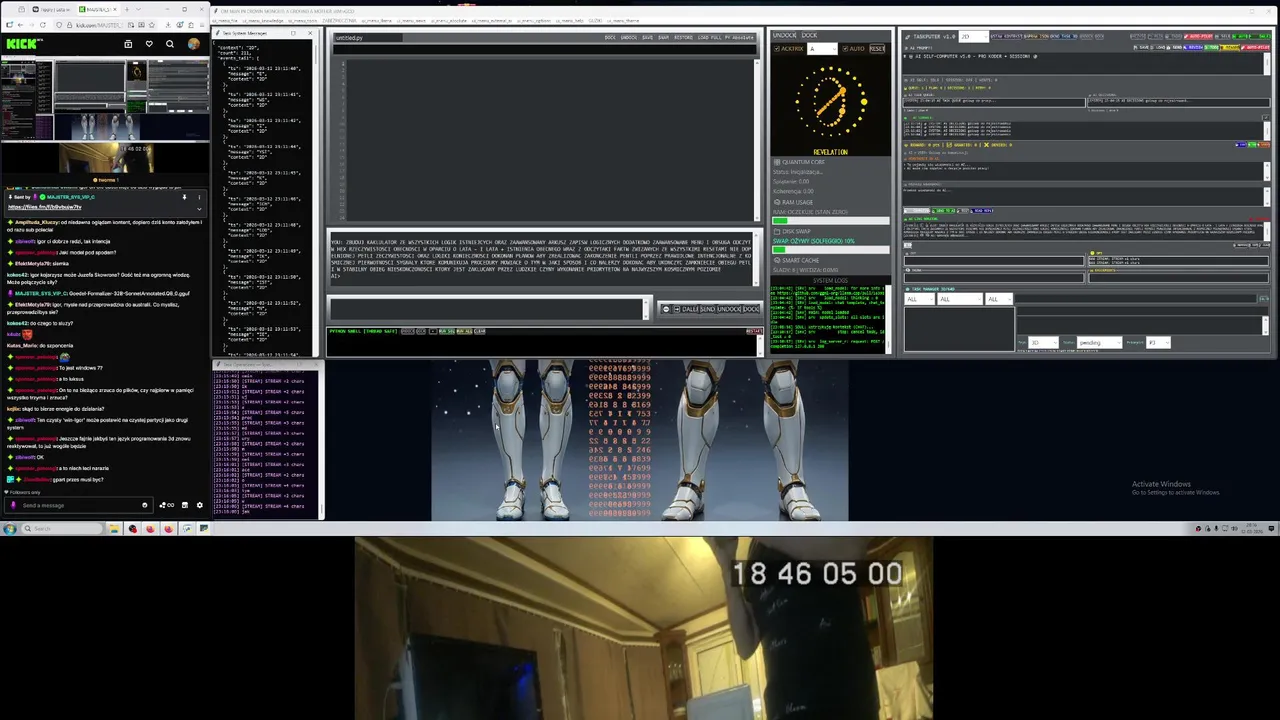
Task: Toggle the ACKTRIX checkbox
Action: [x=777, y=49]
